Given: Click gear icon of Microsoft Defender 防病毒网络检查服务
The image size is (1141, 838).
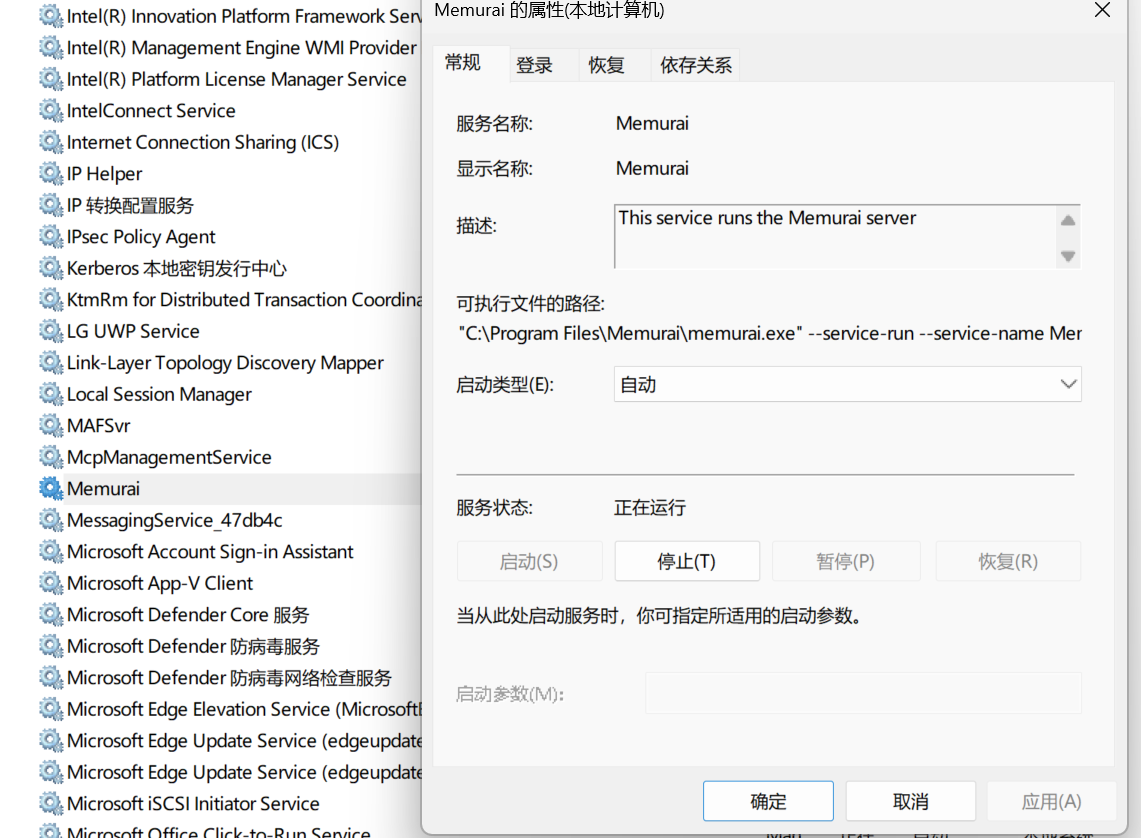Looking at the screenshot, I should 51,677.
